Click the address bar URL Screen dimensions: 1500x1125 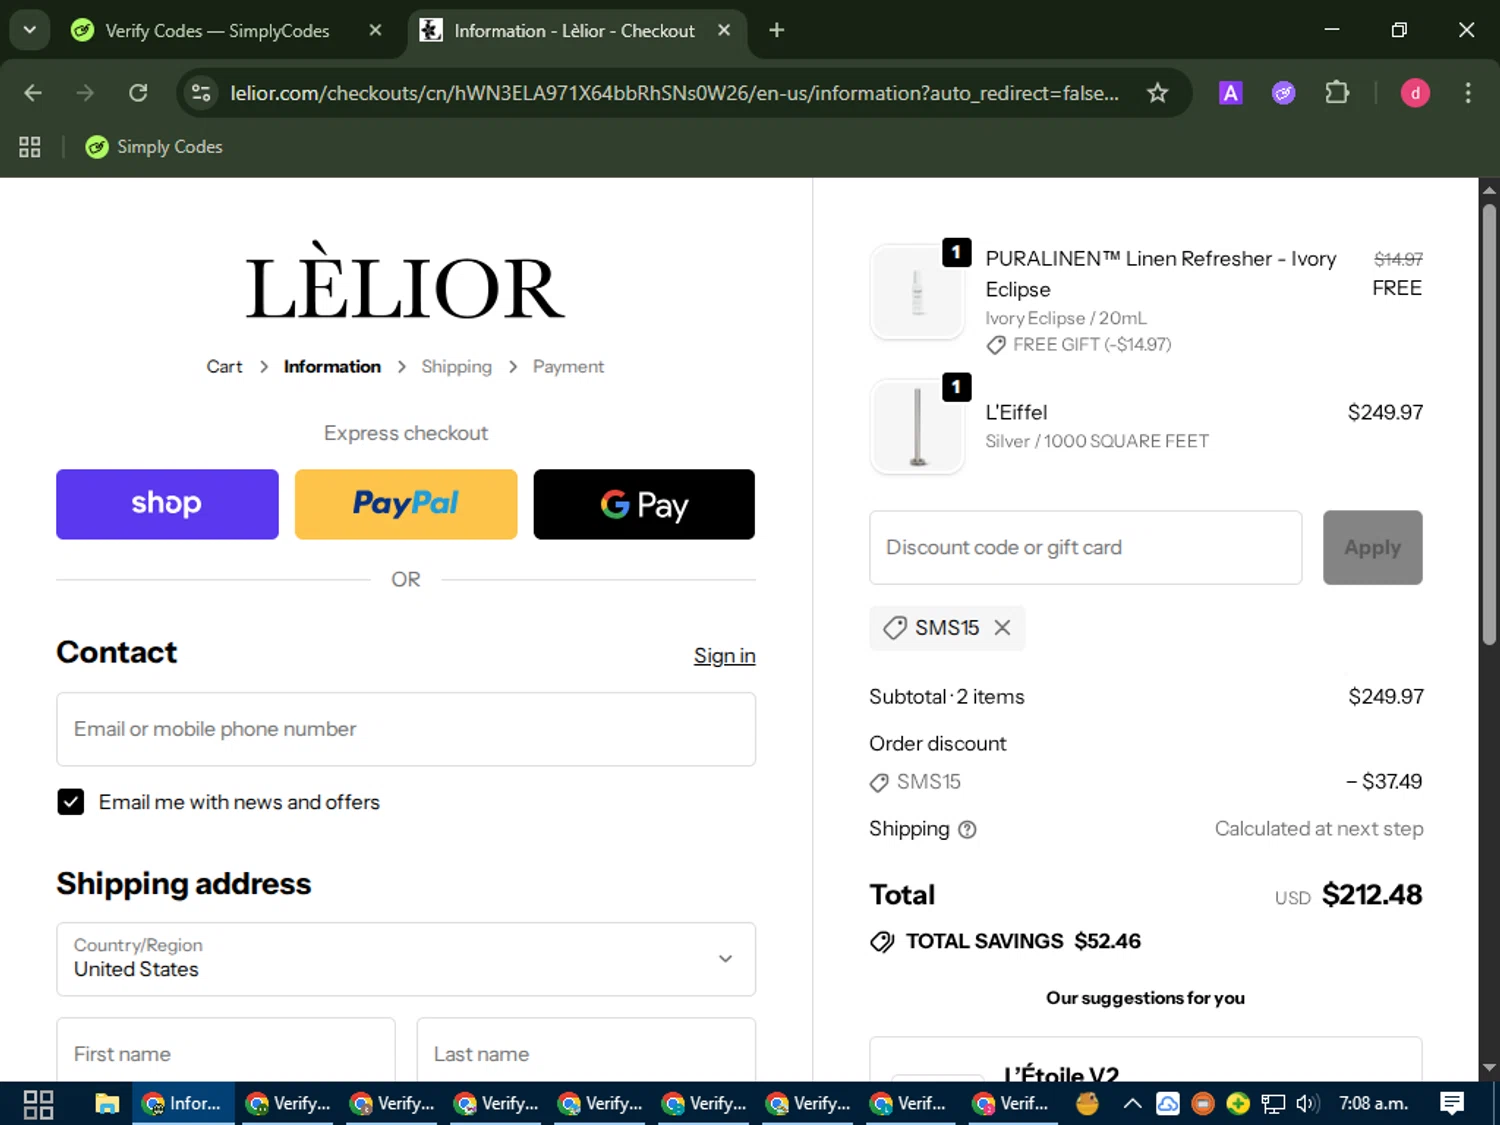674,93
